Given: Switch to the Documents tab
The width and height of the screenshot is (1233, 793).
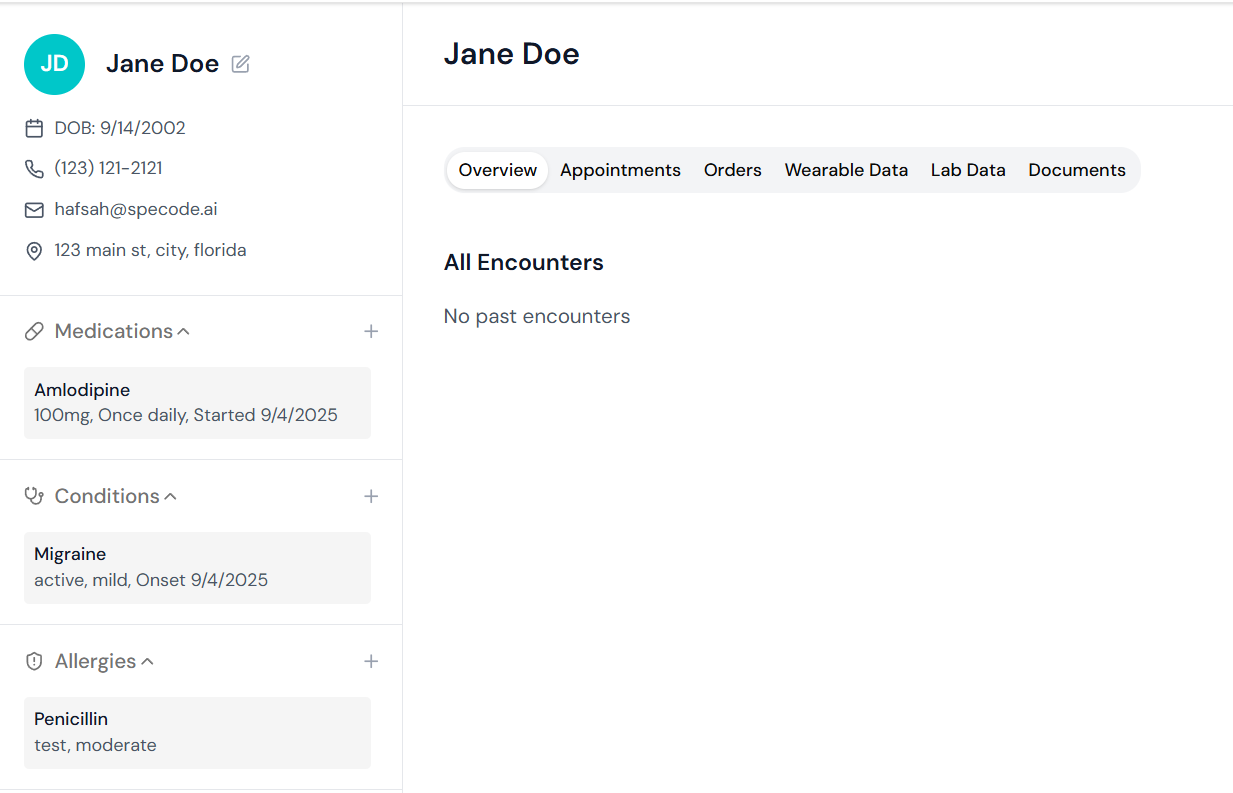Looking at the screenshot, I should coord(1077,170).
